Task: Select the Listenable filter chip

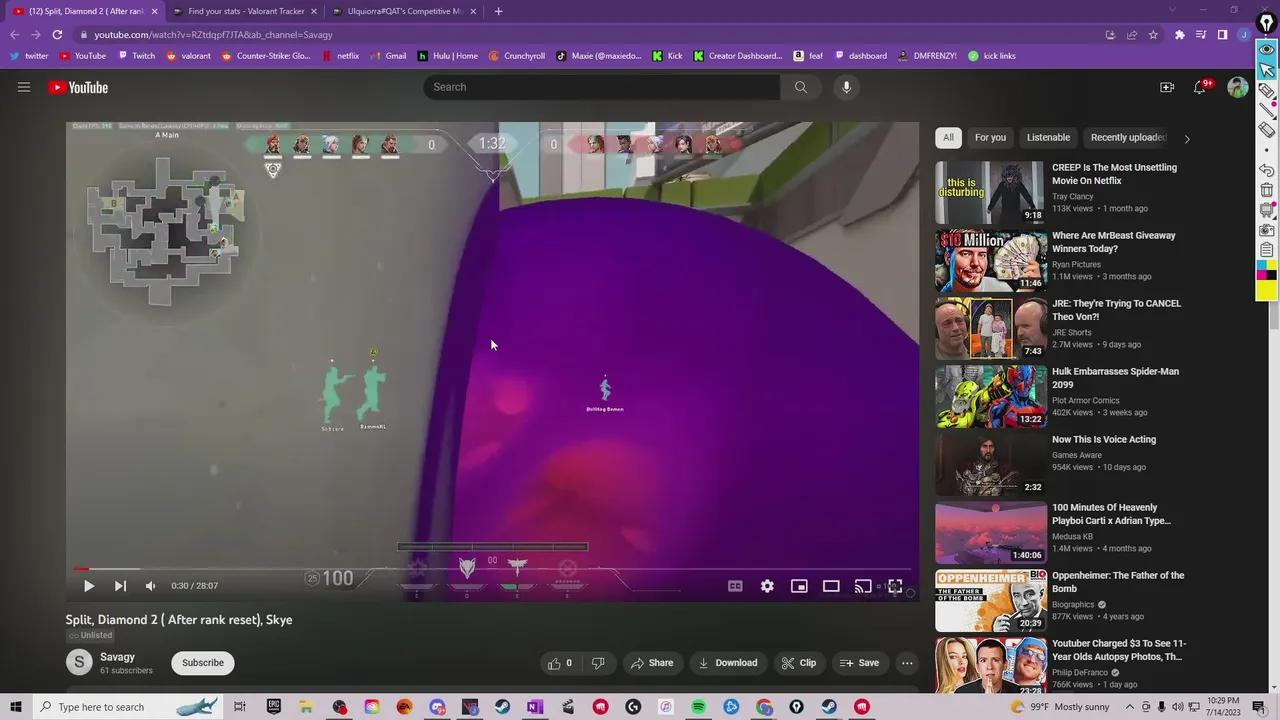Action: coord(1048,137)
